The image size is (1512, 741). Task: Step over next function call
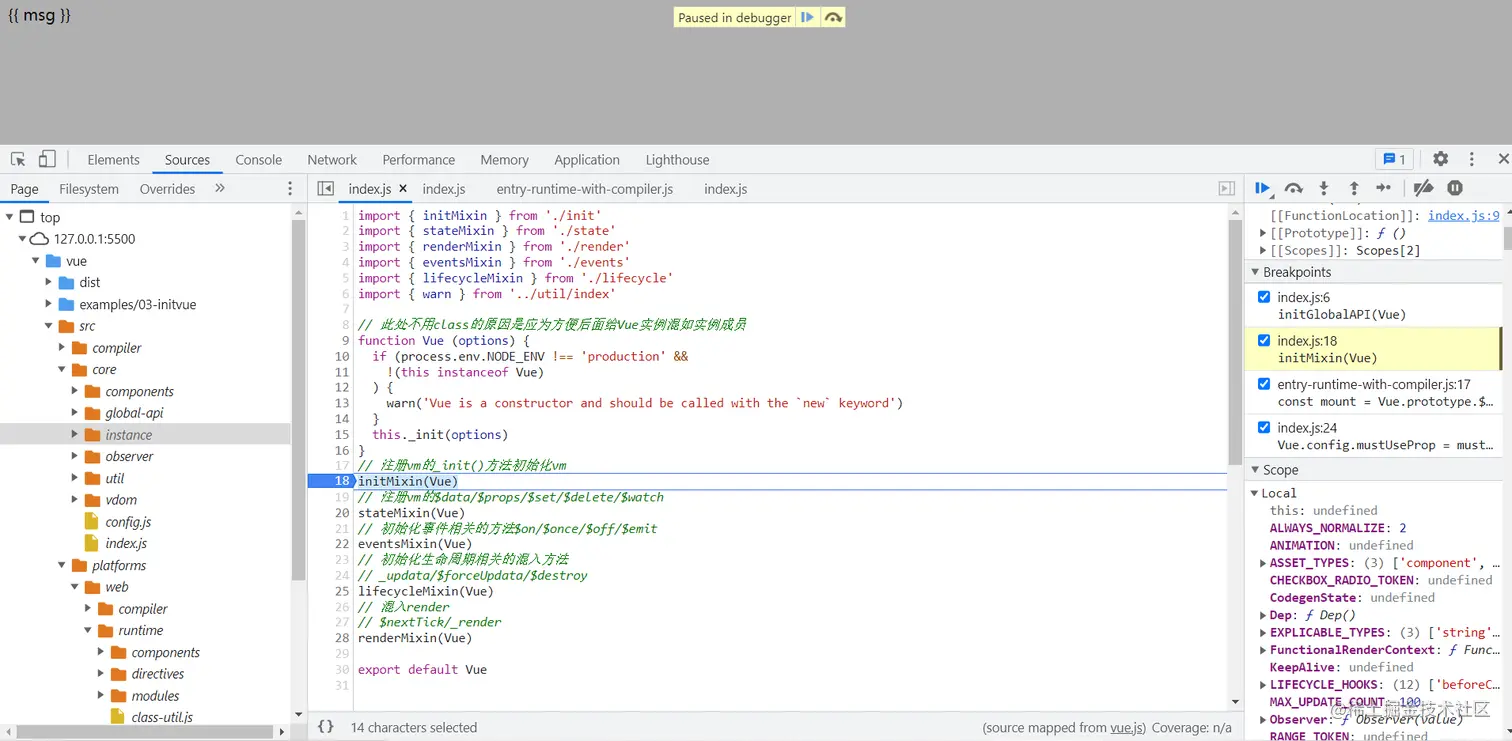pos(1294,188)
